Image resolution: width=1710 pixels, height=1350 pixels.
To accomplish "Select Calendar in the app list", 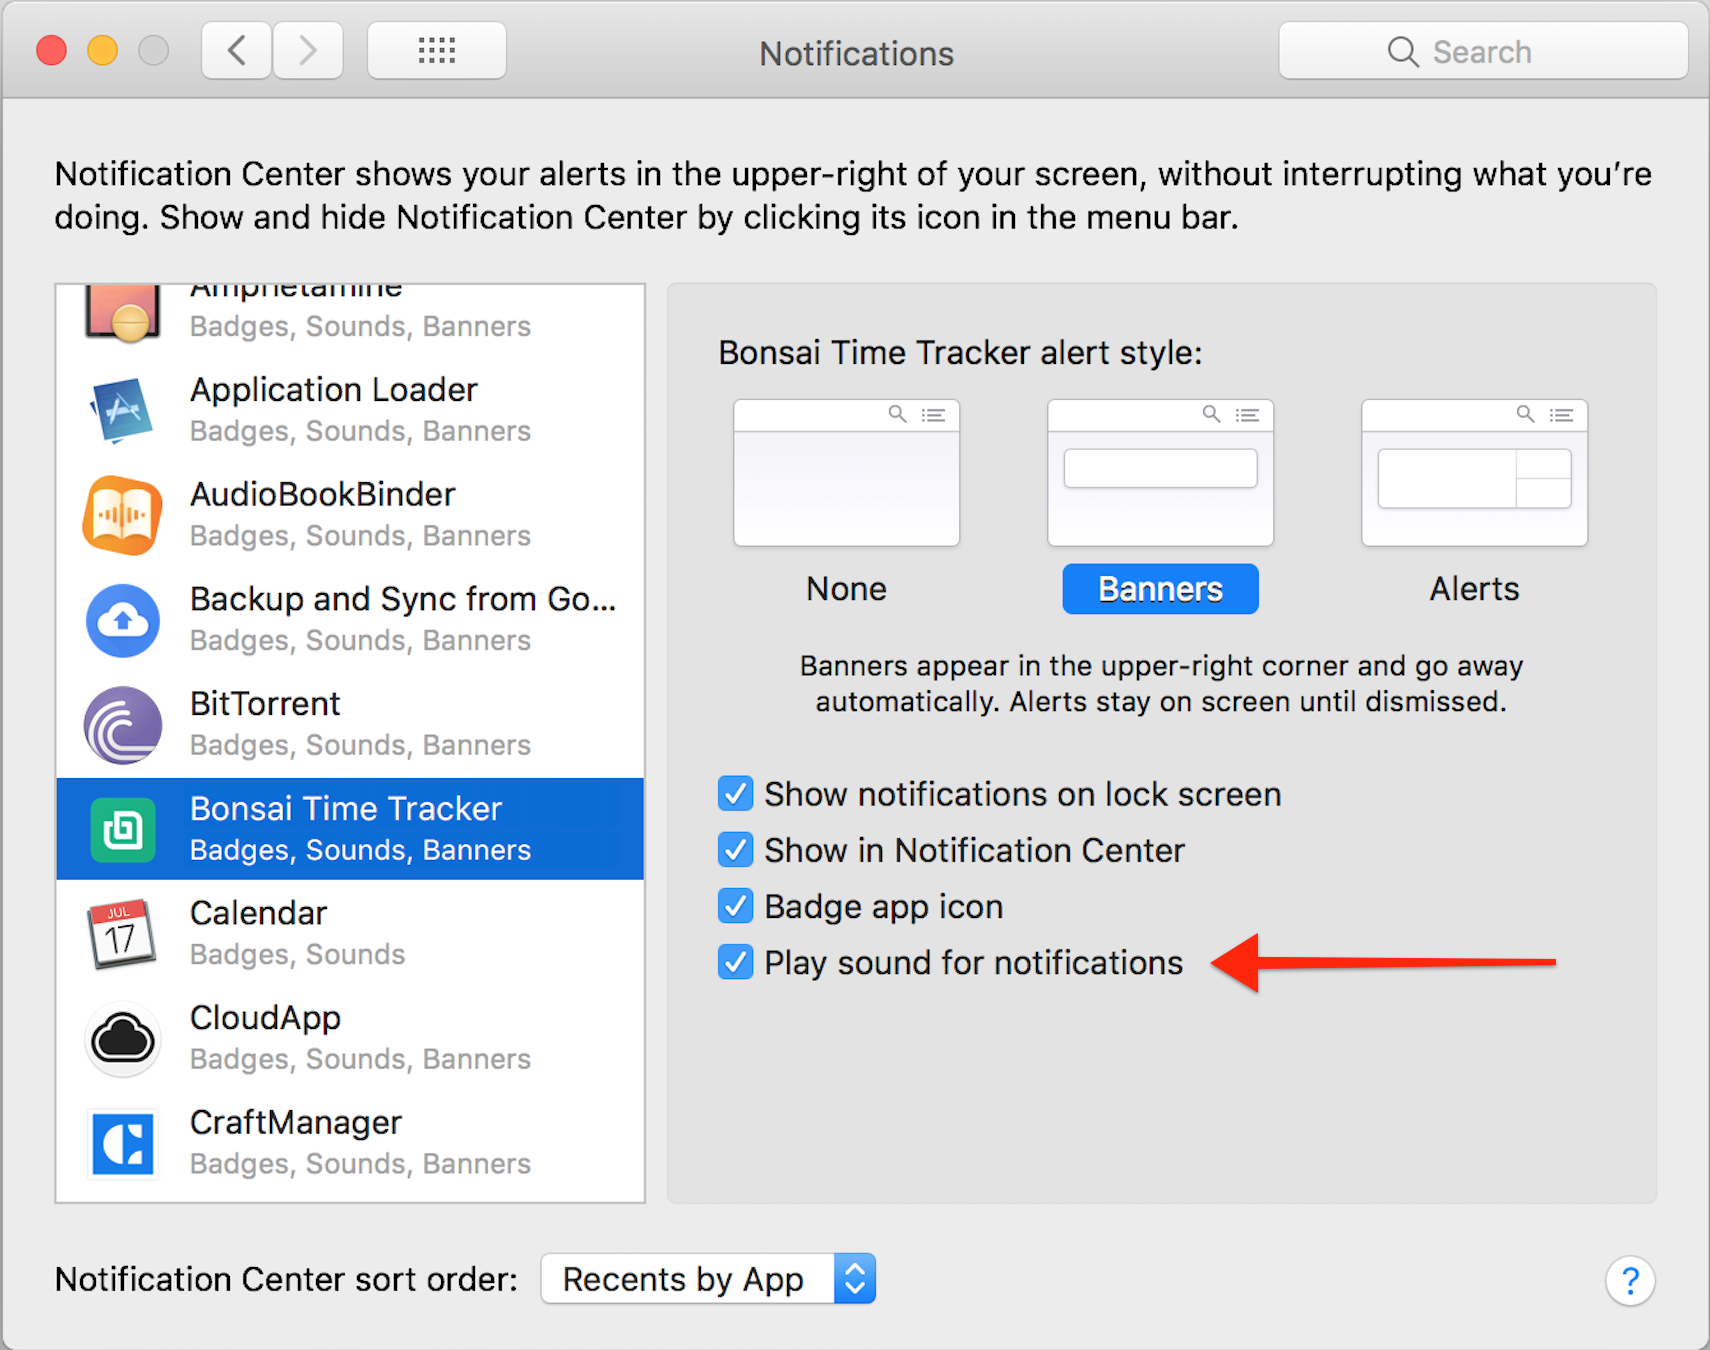I will click(350, 934).
